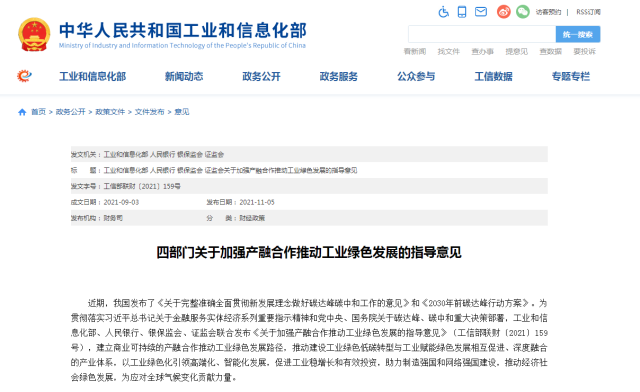
Task: Open the 政务公开 nav menu
Action: click(262, 76)
